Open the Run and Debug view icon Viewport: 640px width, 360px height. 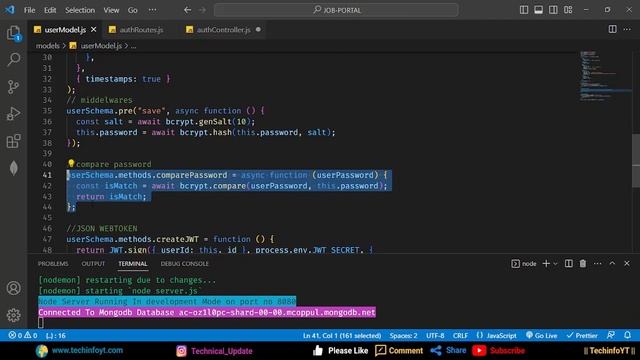click(13, 114)
